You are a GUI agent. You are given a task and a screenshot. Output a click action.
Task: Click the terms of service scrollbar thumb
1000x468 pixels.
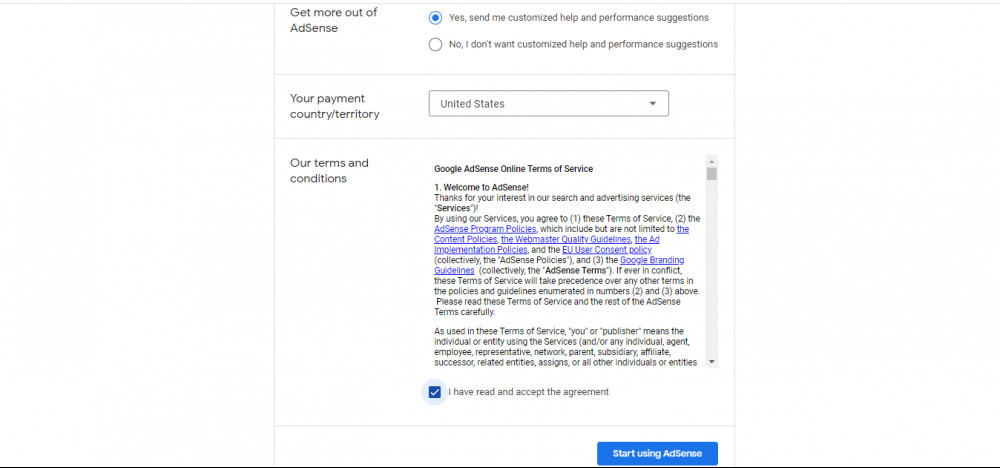coord(712,174)
